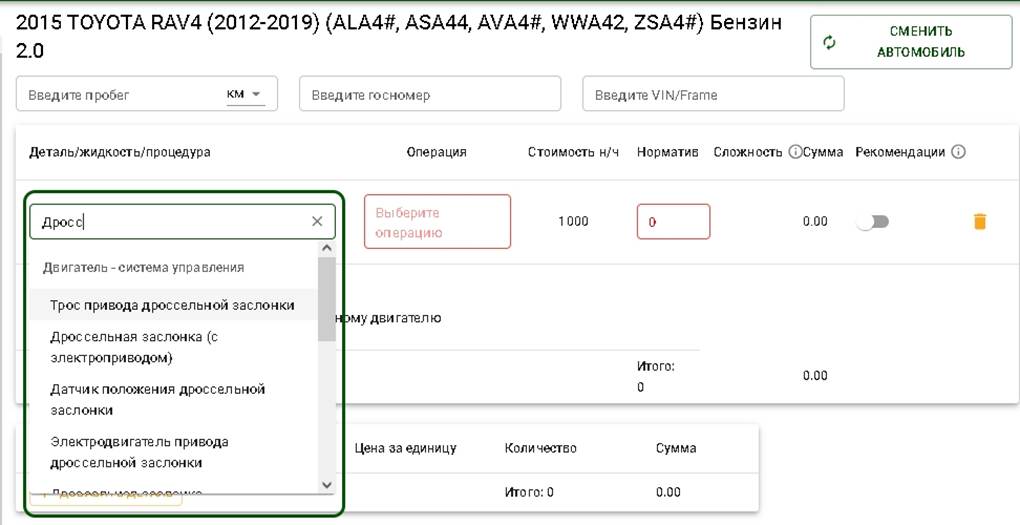The image size is (1020, 525).
Task: Click the dropdown list scrollbar thumb
Action: pyautogui.click(x=327, y=299)
